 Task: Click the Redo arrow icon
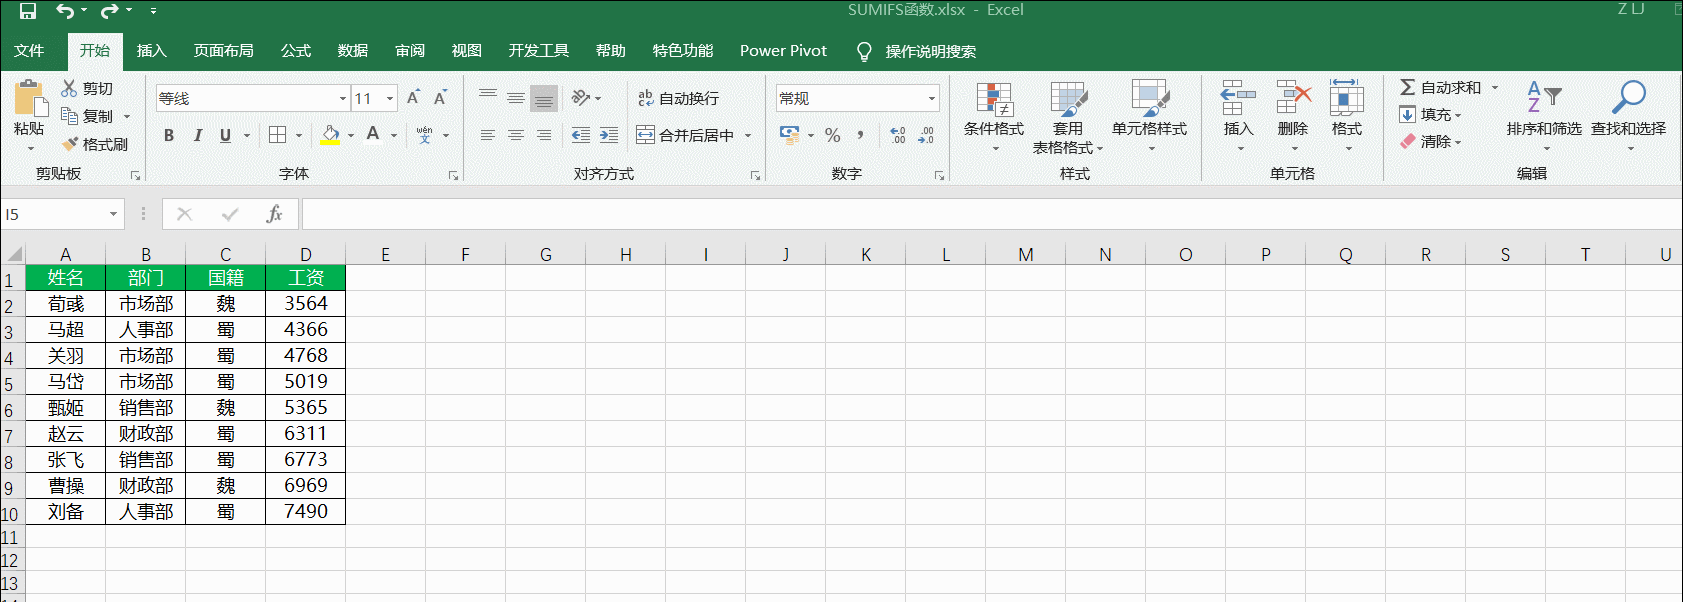[110, 11]
